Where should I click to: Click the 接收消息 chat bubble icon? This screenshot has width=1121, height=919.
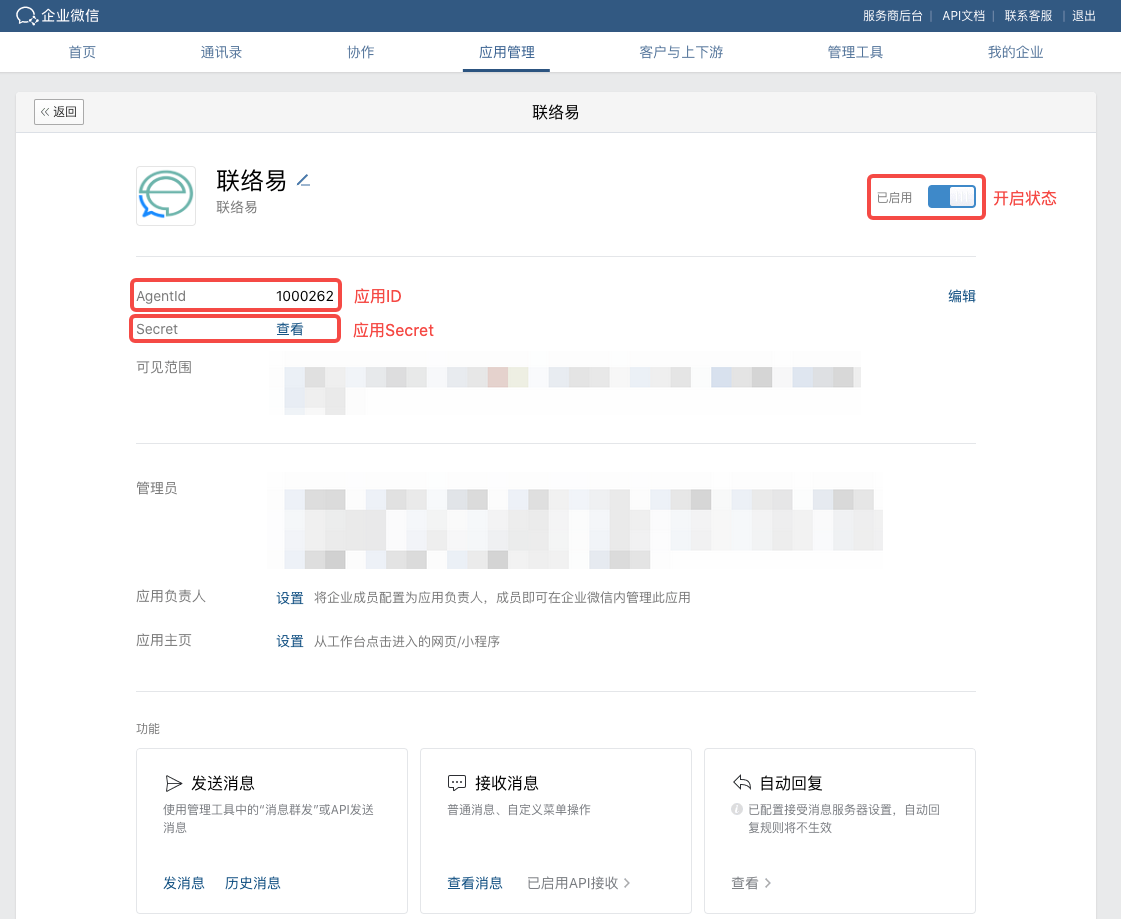pyautogui.click(x=457, y=783)
